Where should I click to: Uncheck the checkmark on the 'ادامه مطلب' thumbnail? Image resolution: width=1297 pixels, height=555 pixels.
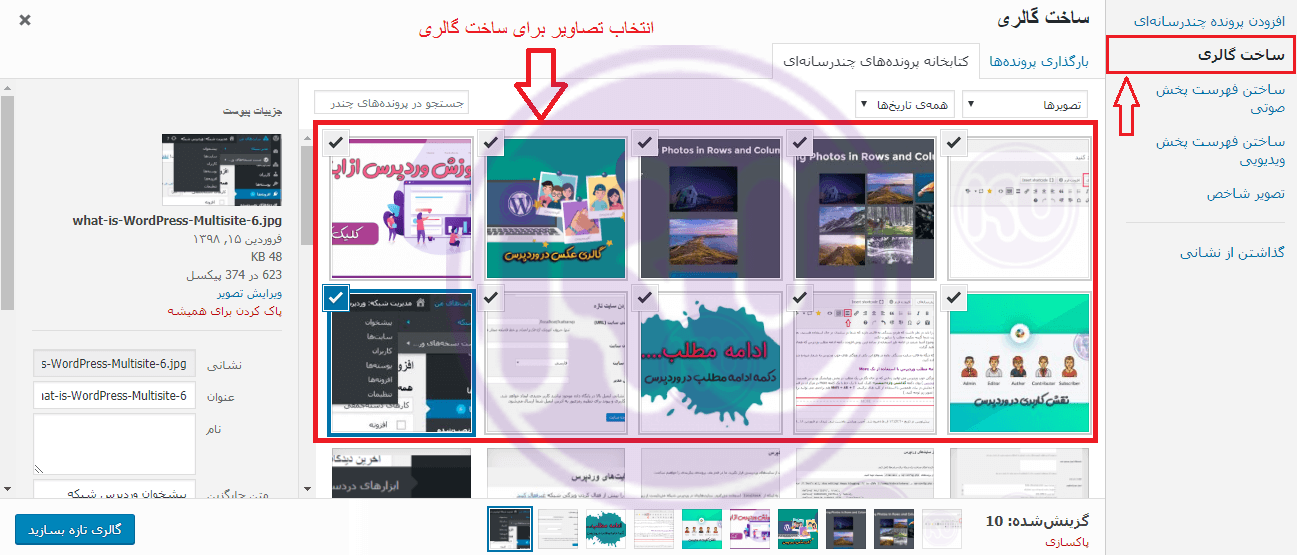[x=646, y=297]
